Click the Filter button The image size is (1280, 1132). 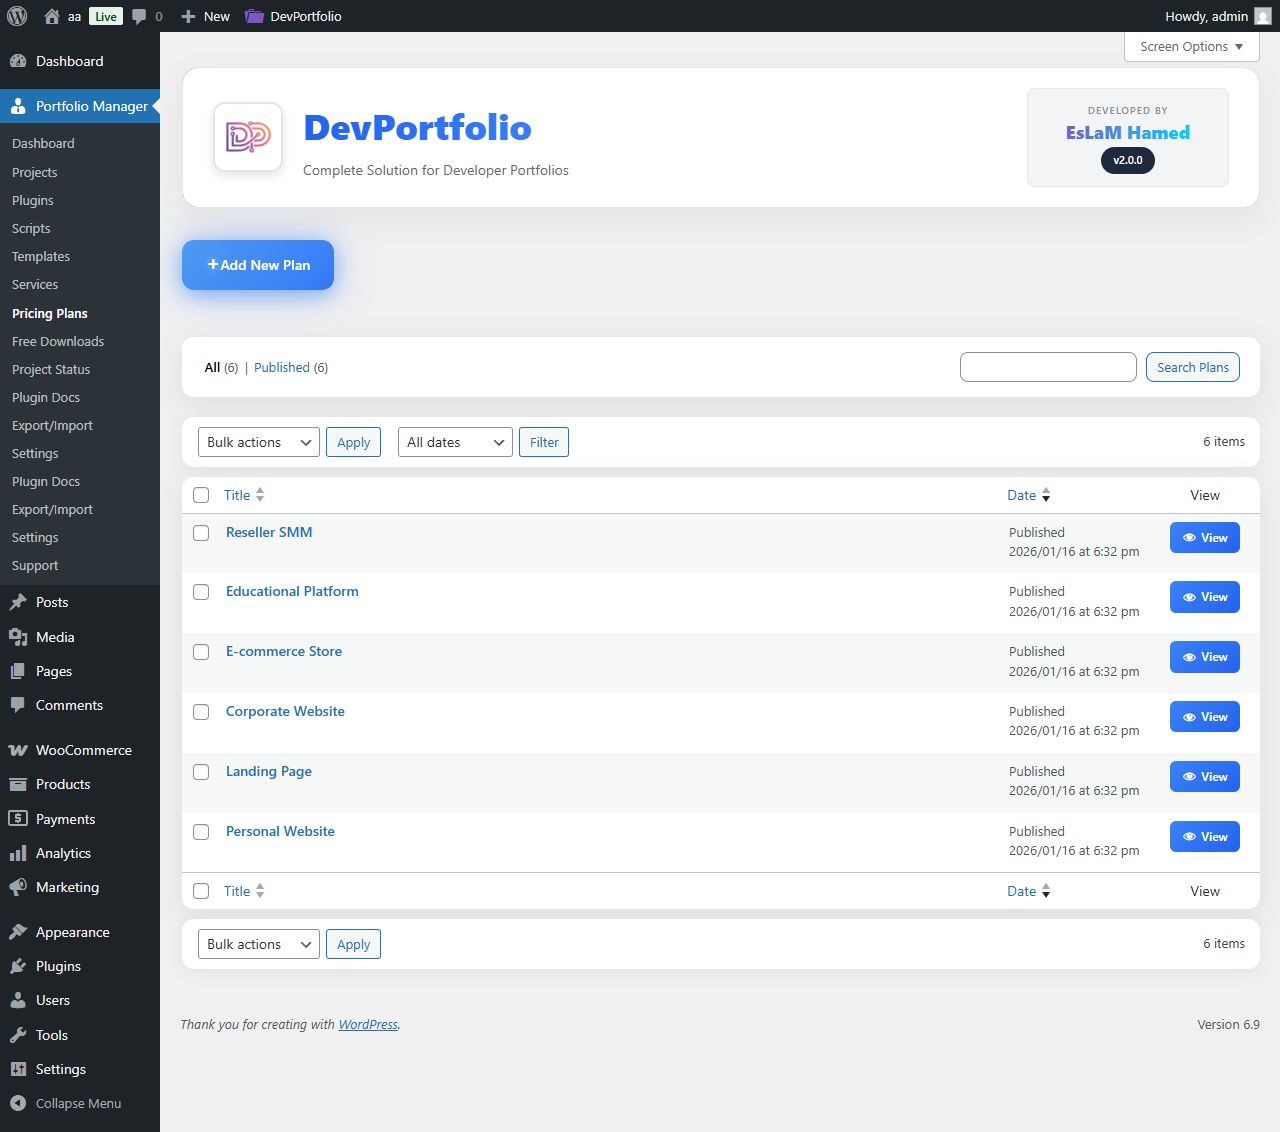(x=544, y=442)
